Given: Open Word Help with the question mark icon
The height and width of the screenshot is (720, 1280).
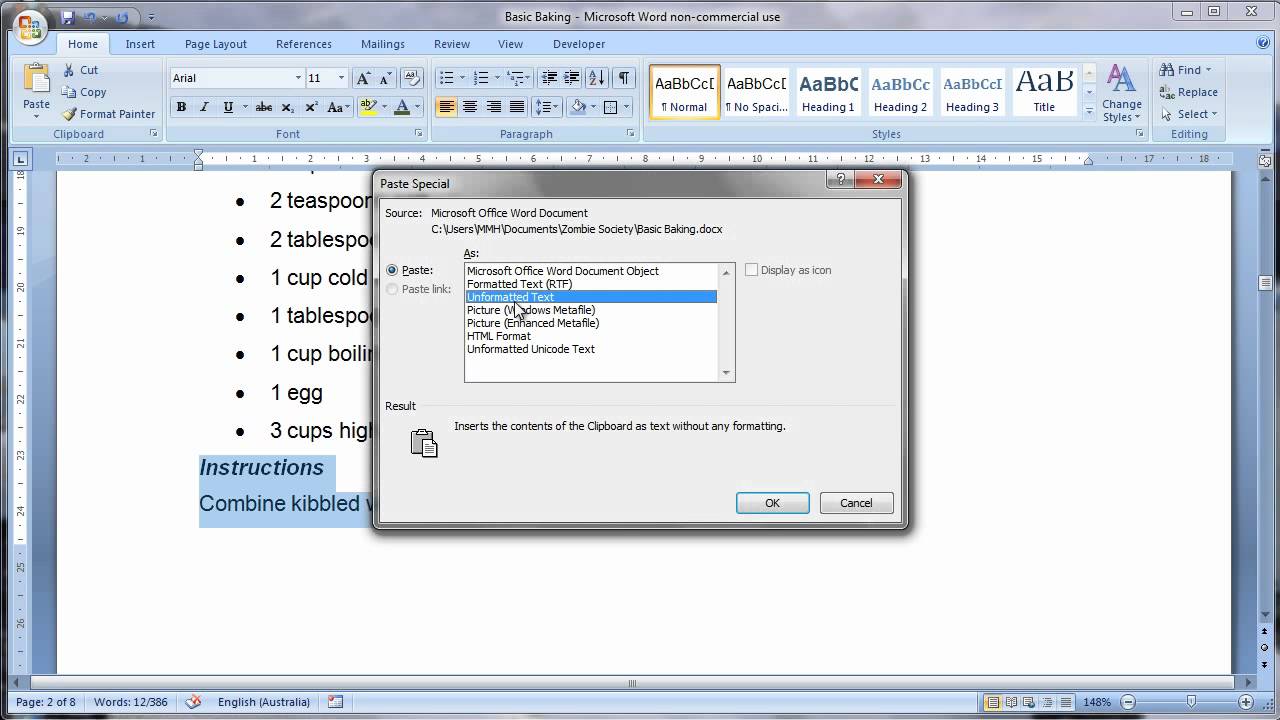Looking at the screenshot, I should tap(1263, 43).
